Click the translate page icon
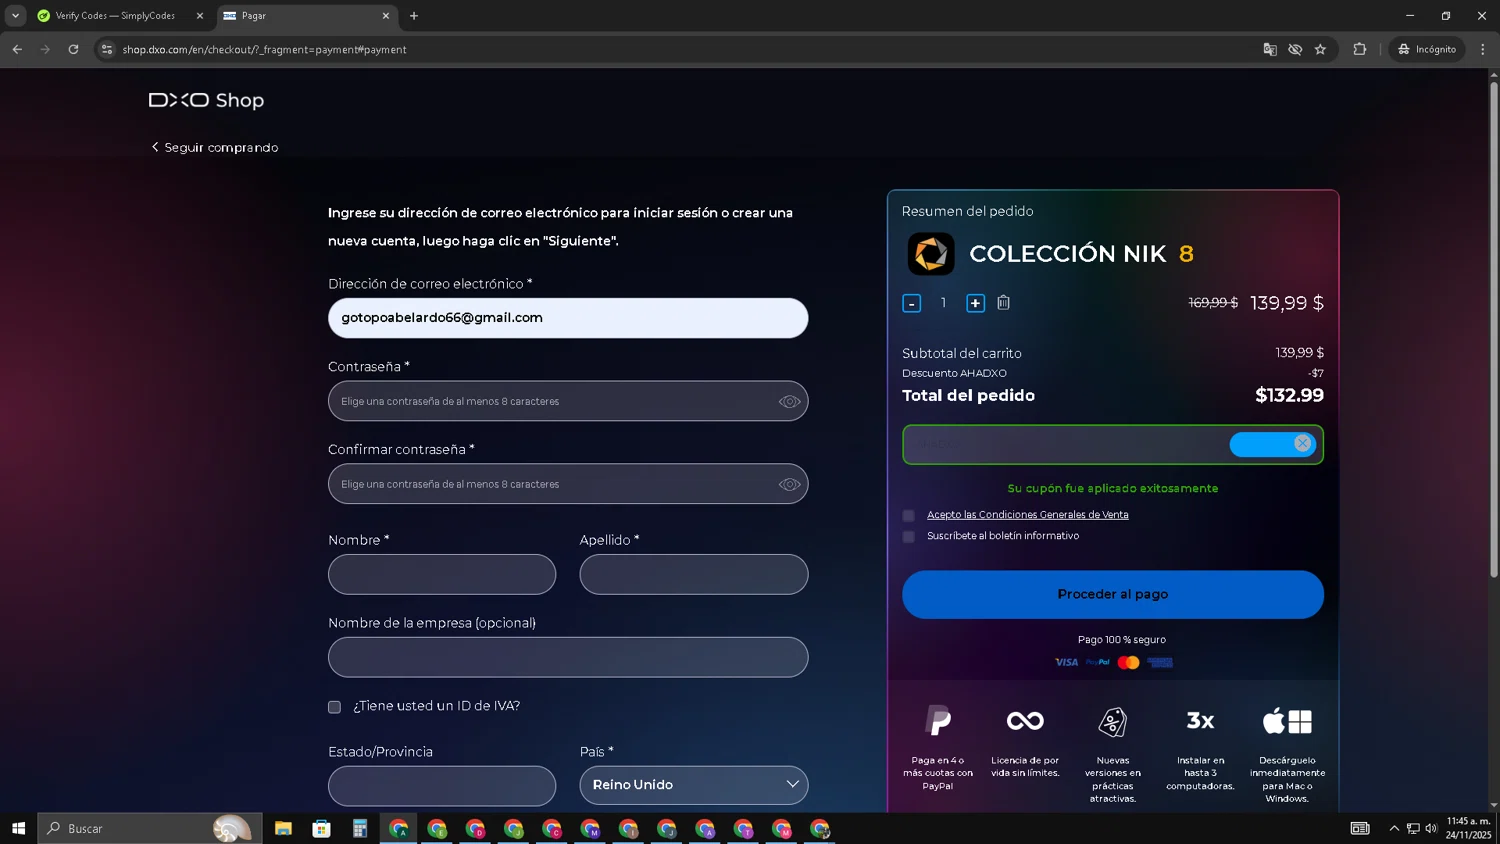This screenshot has height=844, width=1500. tap(1270, 49)
